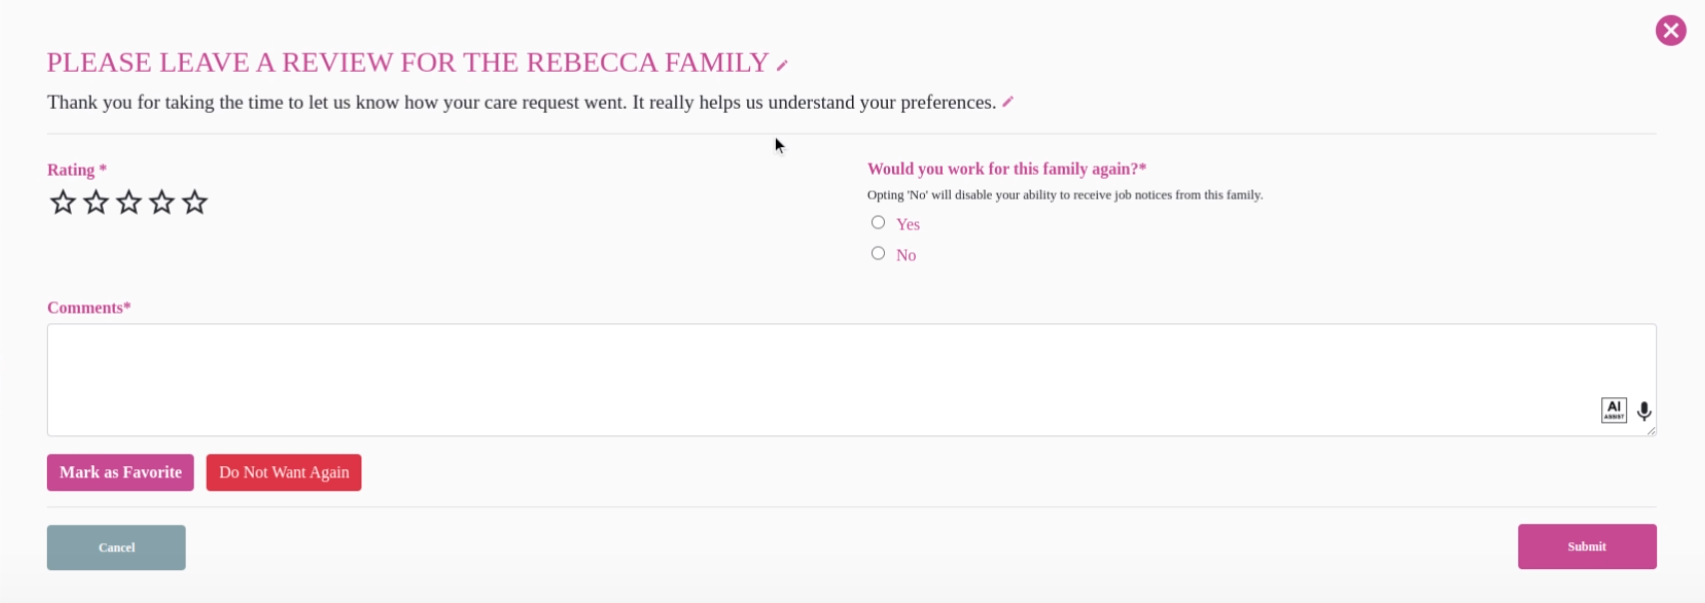Select No radio button option
The height and width of the screenshot is (603, 1705).
[878, 254]
